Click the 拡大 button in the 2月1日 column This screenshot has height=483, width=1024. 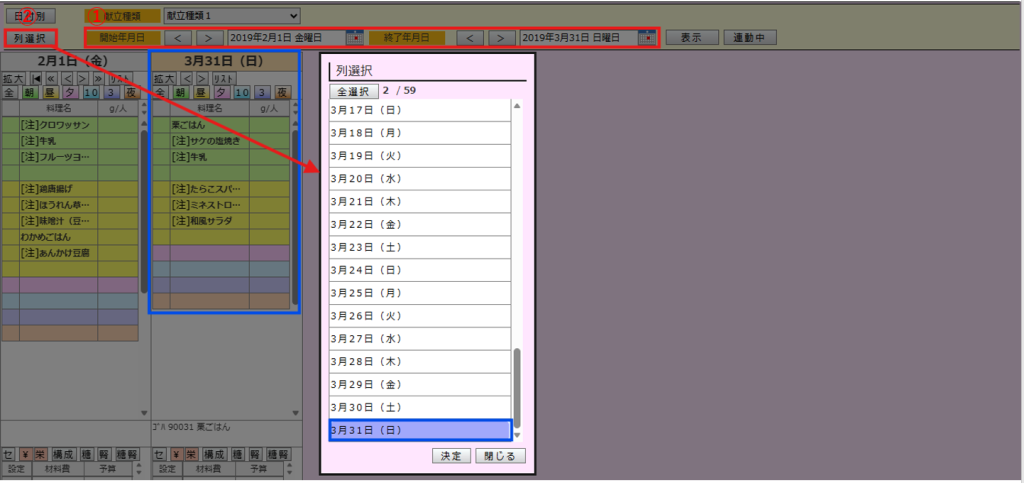13,78
